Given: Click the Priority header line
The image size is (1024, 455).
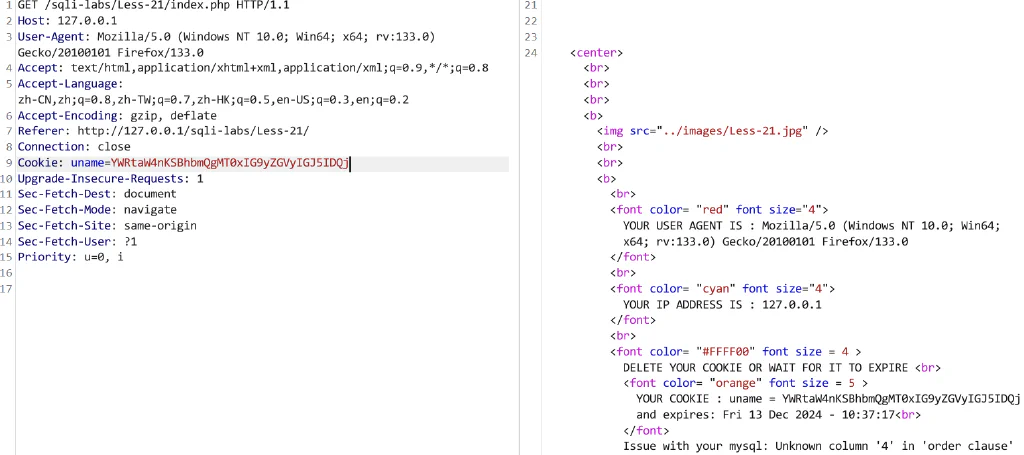Looking at the screenshot, I should click(71, 257).
